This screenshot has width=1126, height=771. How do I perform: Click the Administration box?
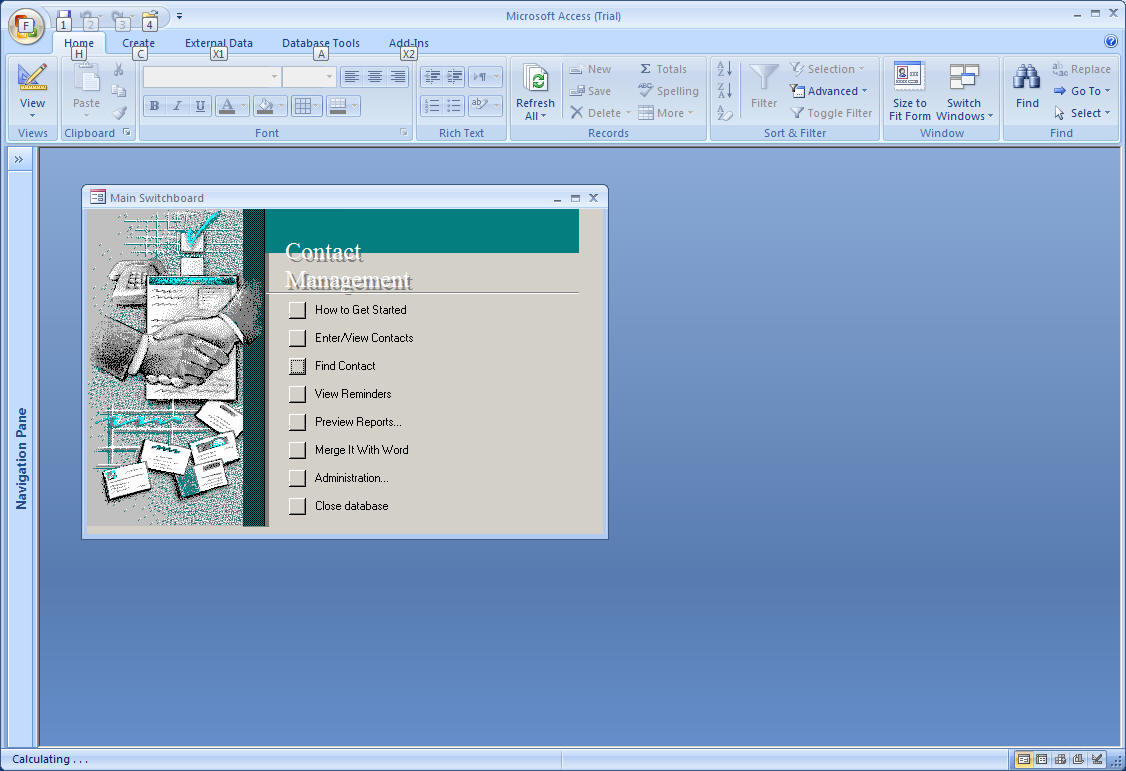pos(297,477)
